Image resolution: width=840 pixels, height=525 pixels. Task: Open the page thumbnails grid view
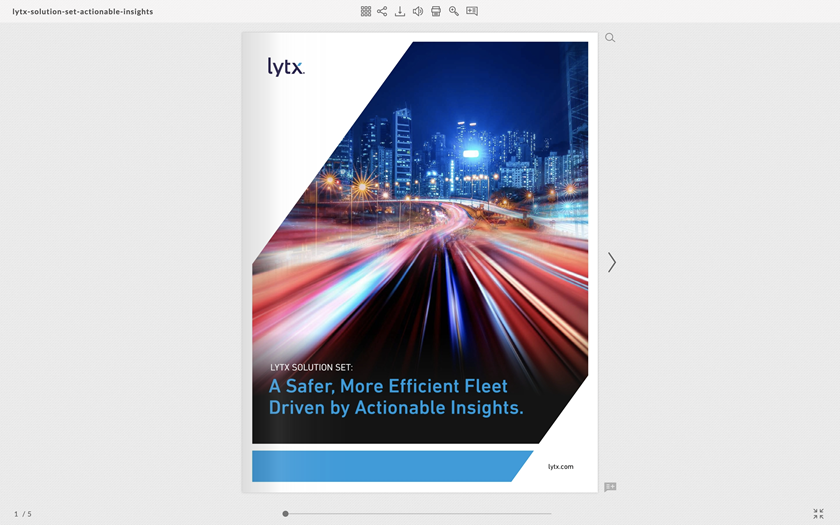coord(366,11)
